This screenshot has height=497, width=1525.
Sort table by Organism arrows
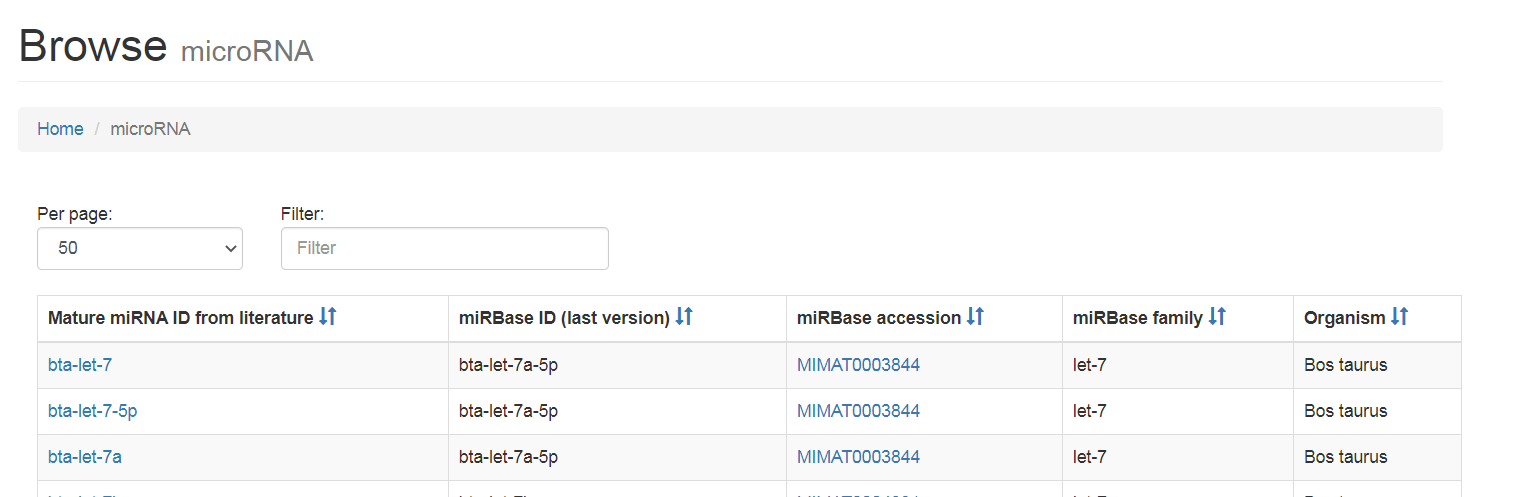pos(1400,317)
